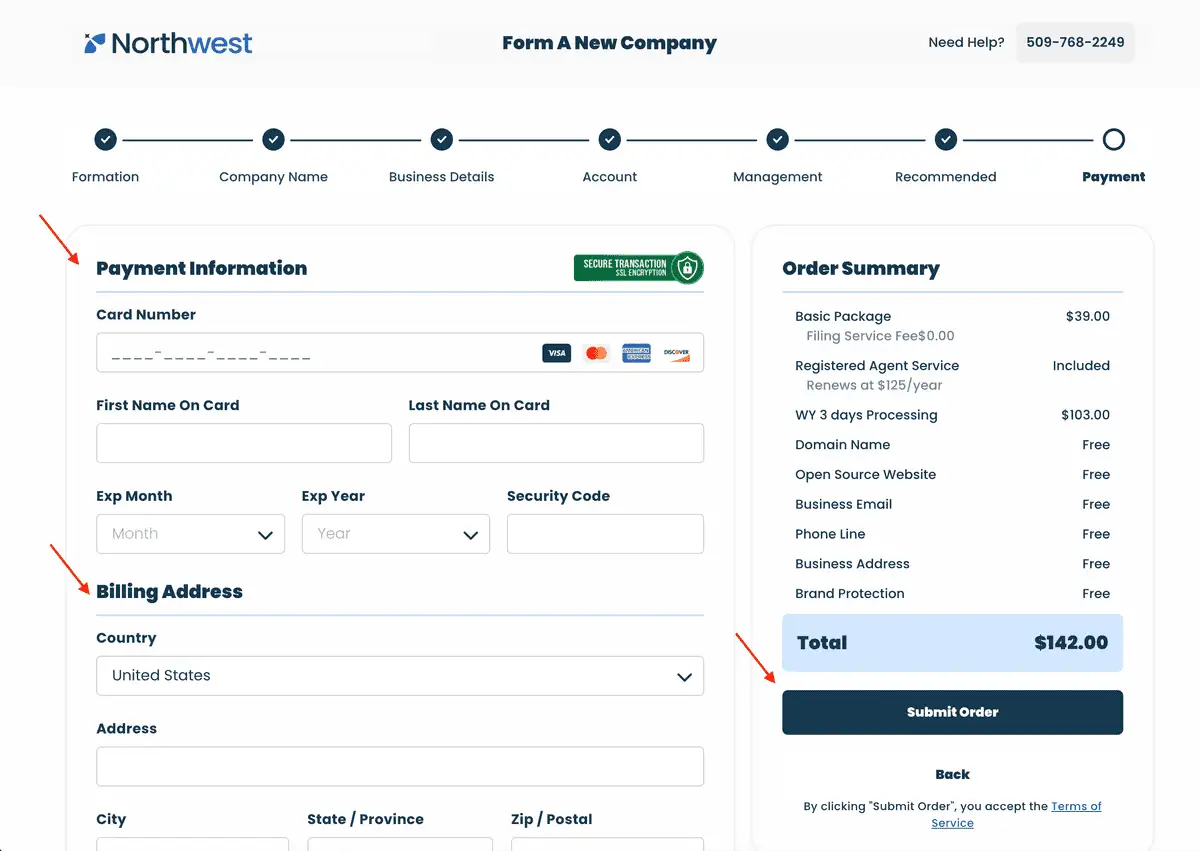The width and height of the screenshot is (1200, 851).
Task: Click the Included text for Registered Agent
Action: tap(1081, 366)
